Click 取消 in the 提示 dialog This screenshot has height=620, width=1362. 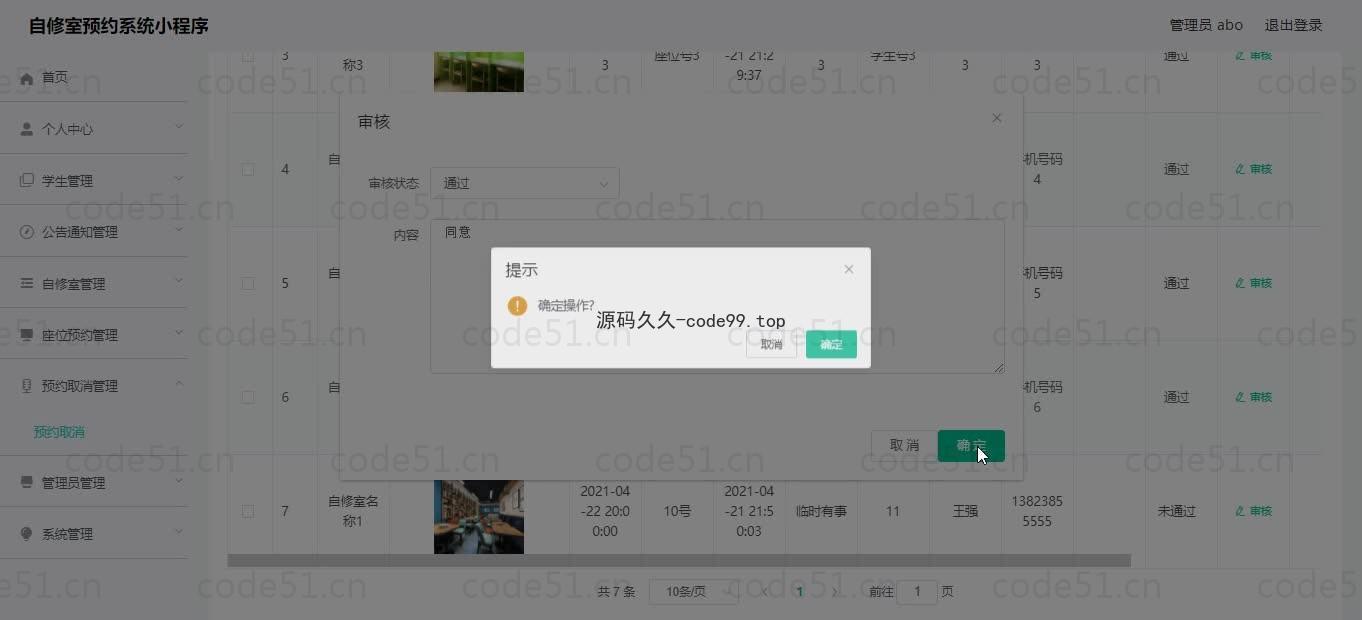(x=771, y=344)
